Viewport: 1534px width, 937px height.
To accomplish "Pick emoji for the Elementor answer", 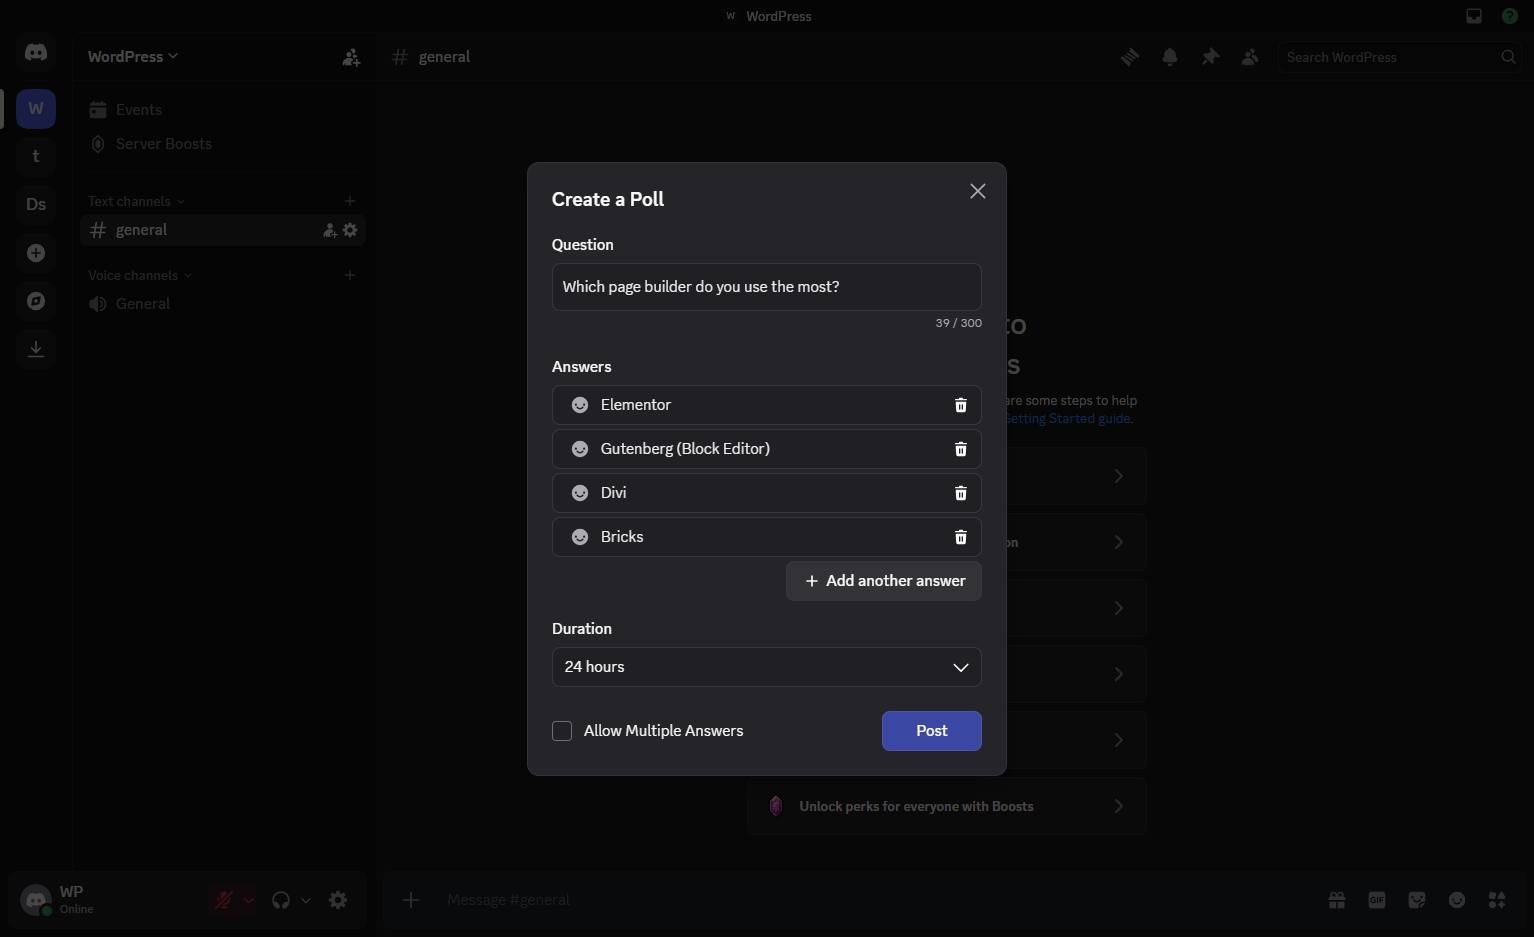I will click(580, 405).
